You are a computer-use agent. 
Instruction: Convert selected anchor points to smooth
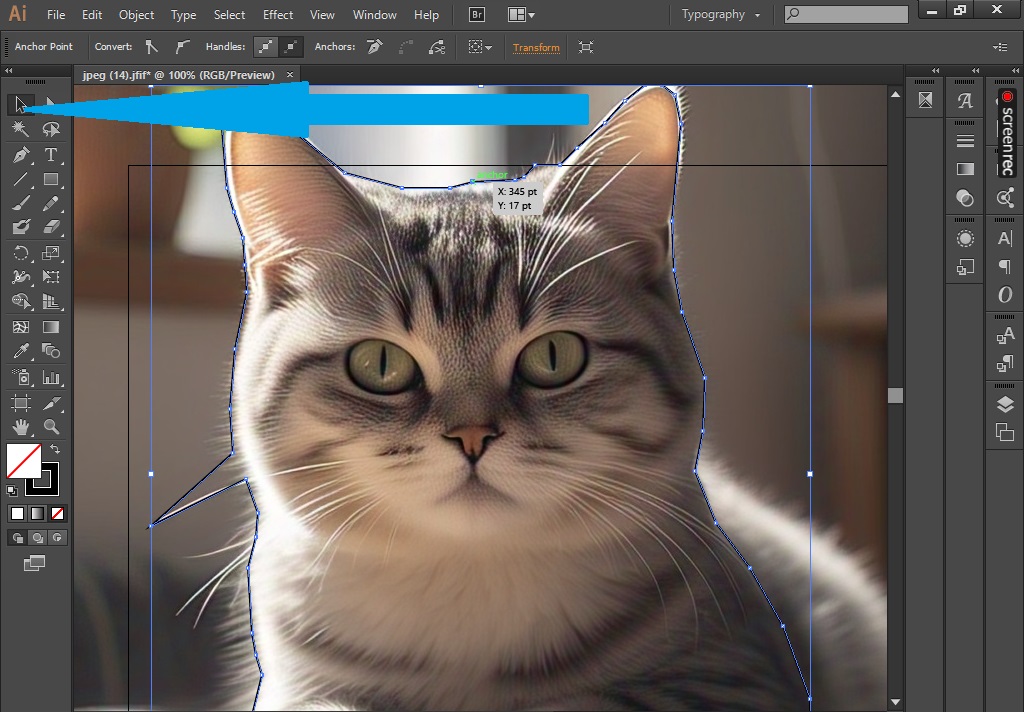coord(182,47)
